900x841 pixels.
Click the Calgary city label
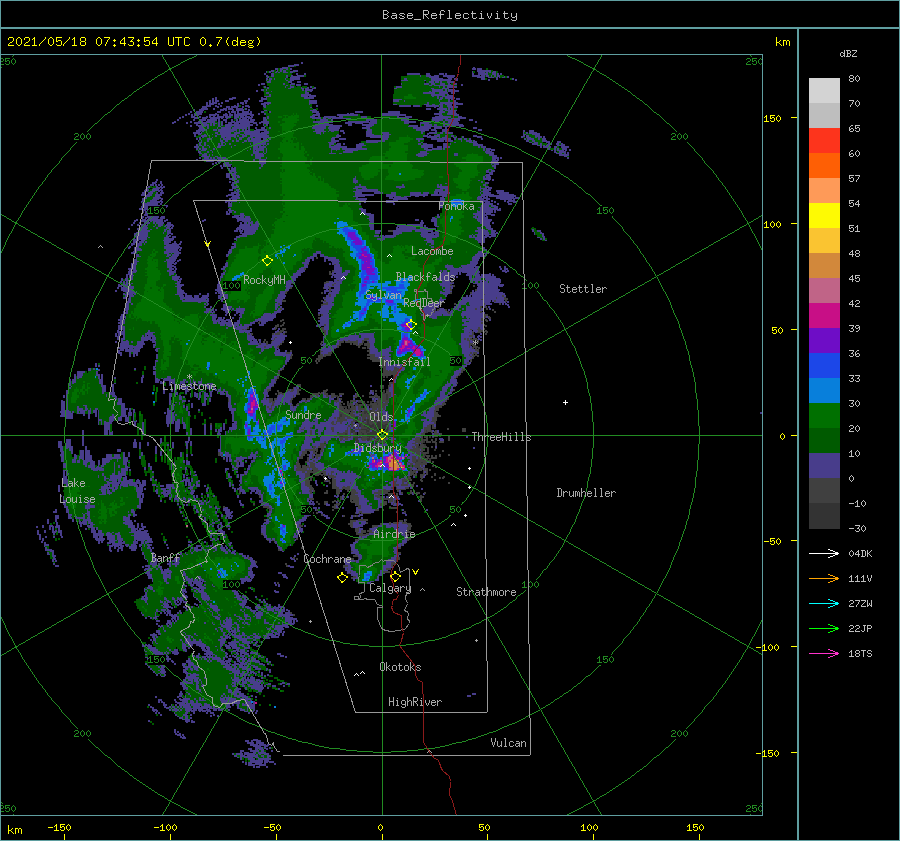point(390,588)
